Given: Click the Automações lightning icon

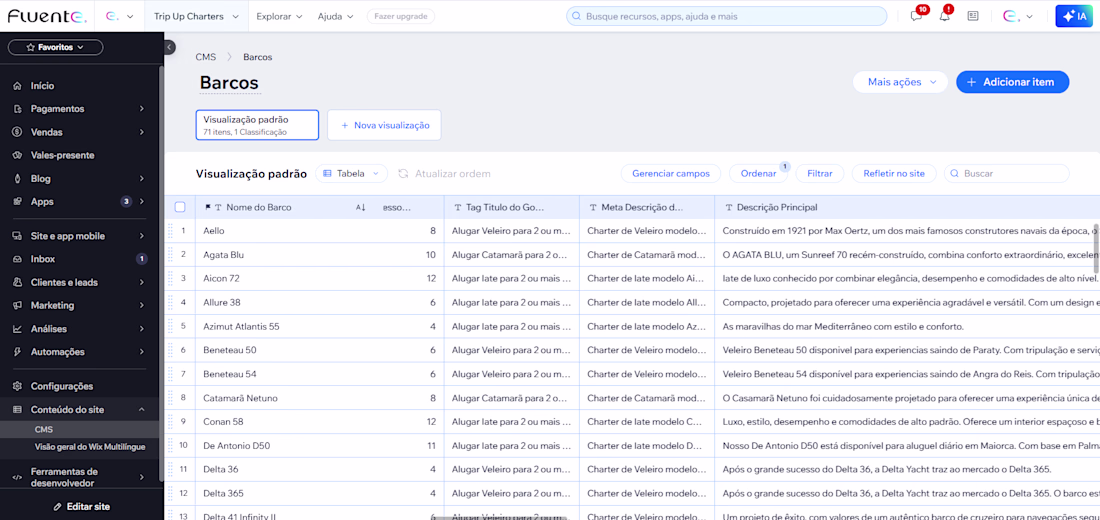Looking at the screenshot, I should click(x=18, y=352).
